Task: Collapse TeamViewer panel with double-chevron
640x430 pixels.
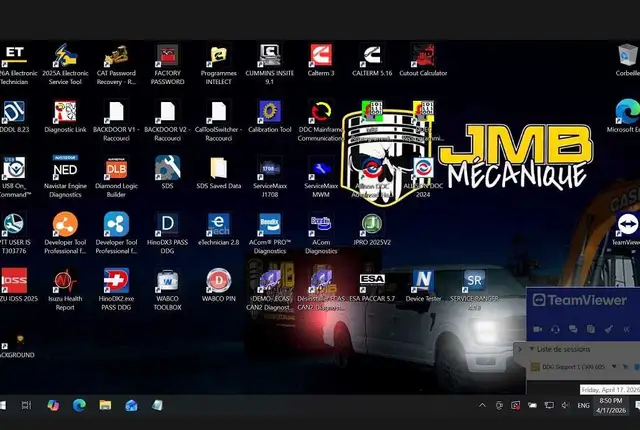Action: point(627,329)
